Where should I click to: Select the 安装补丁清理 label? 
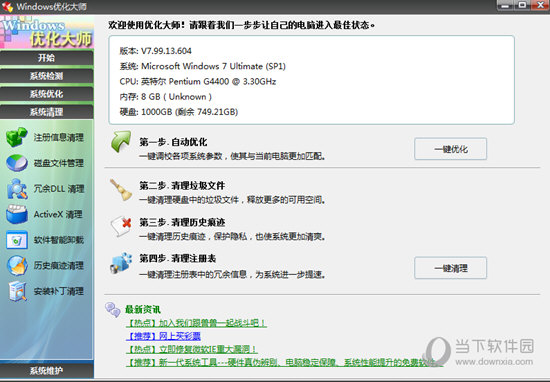(59, 291)
